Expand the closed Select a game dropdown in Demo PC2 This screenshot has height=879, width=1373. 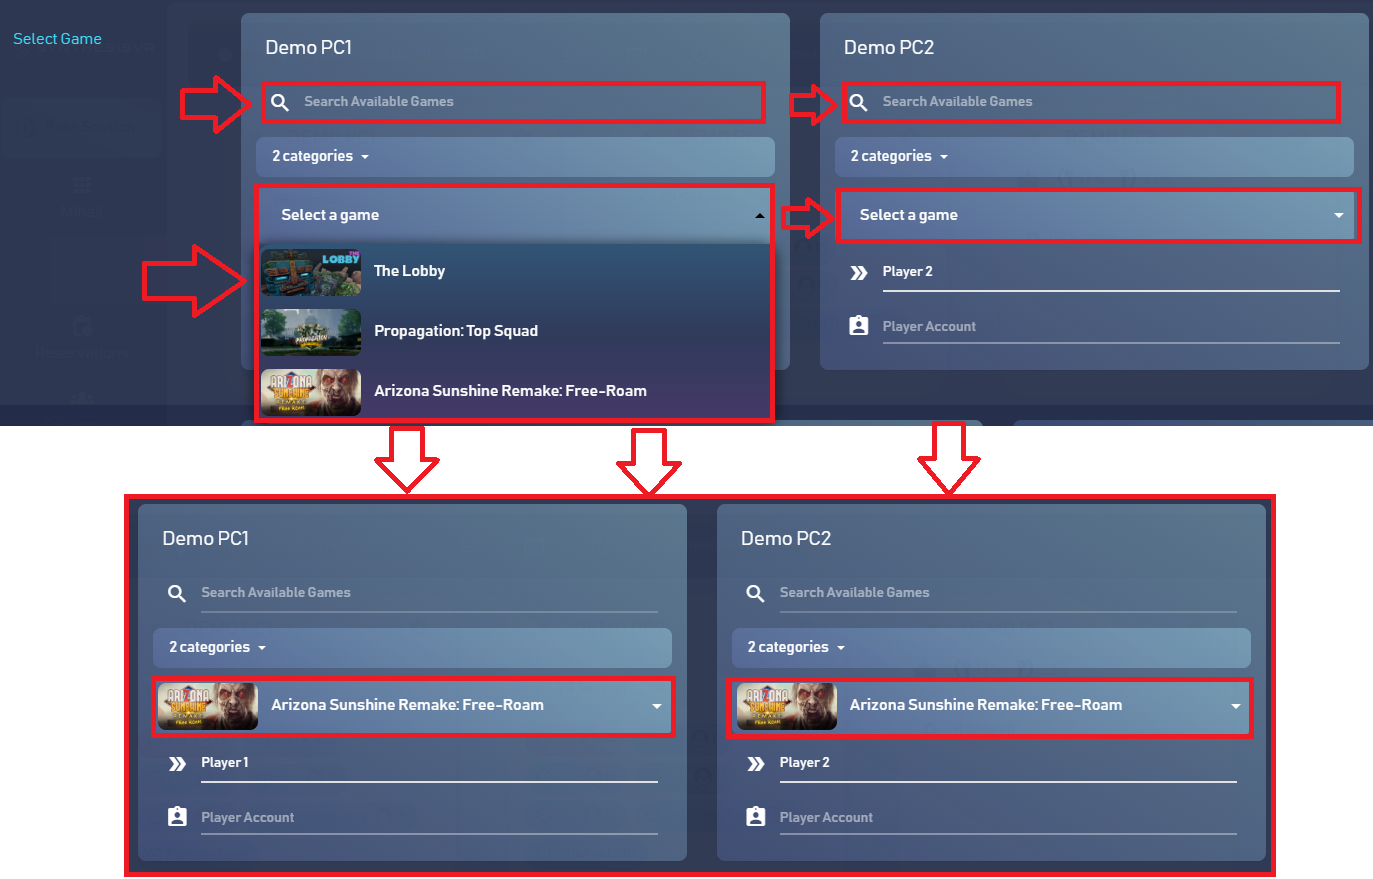click(x=1097, y=215)
